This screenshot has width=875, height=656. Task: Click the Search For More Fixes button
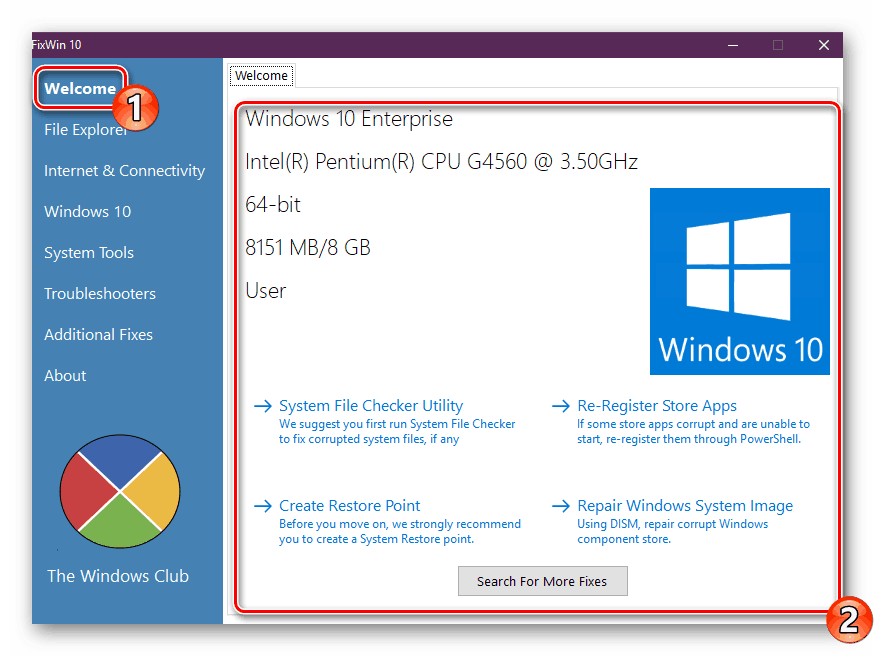[542, 581]
